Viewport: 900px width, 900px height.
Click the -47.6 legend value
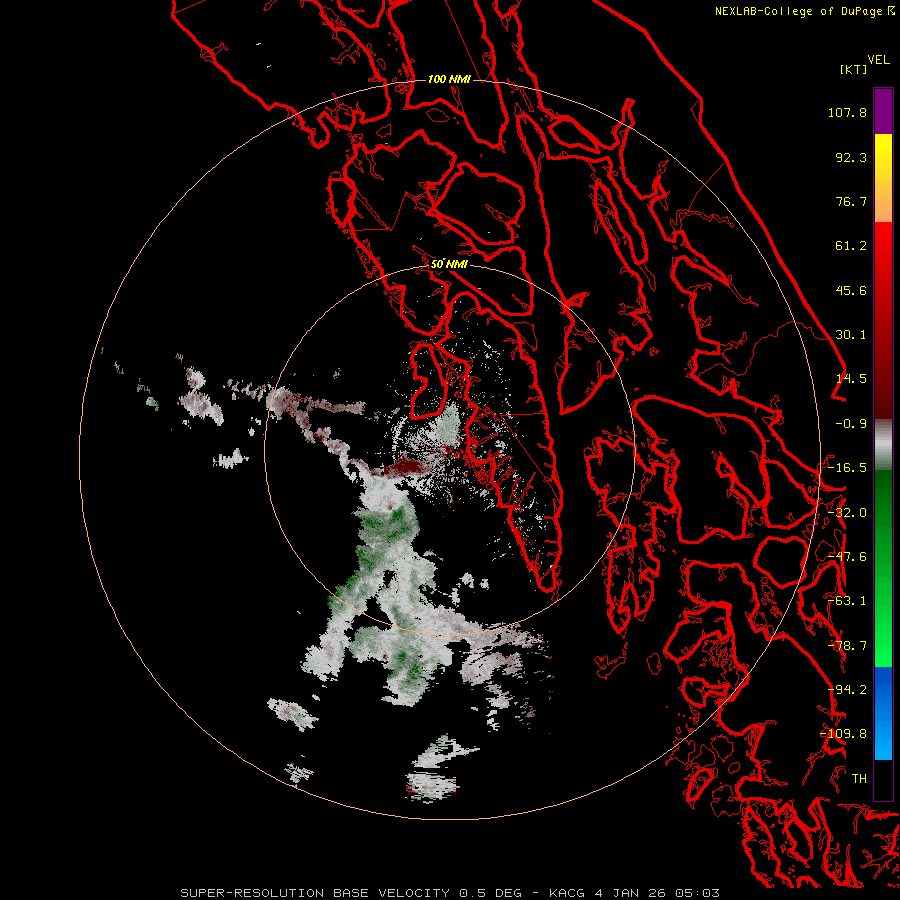click(847, 557)
